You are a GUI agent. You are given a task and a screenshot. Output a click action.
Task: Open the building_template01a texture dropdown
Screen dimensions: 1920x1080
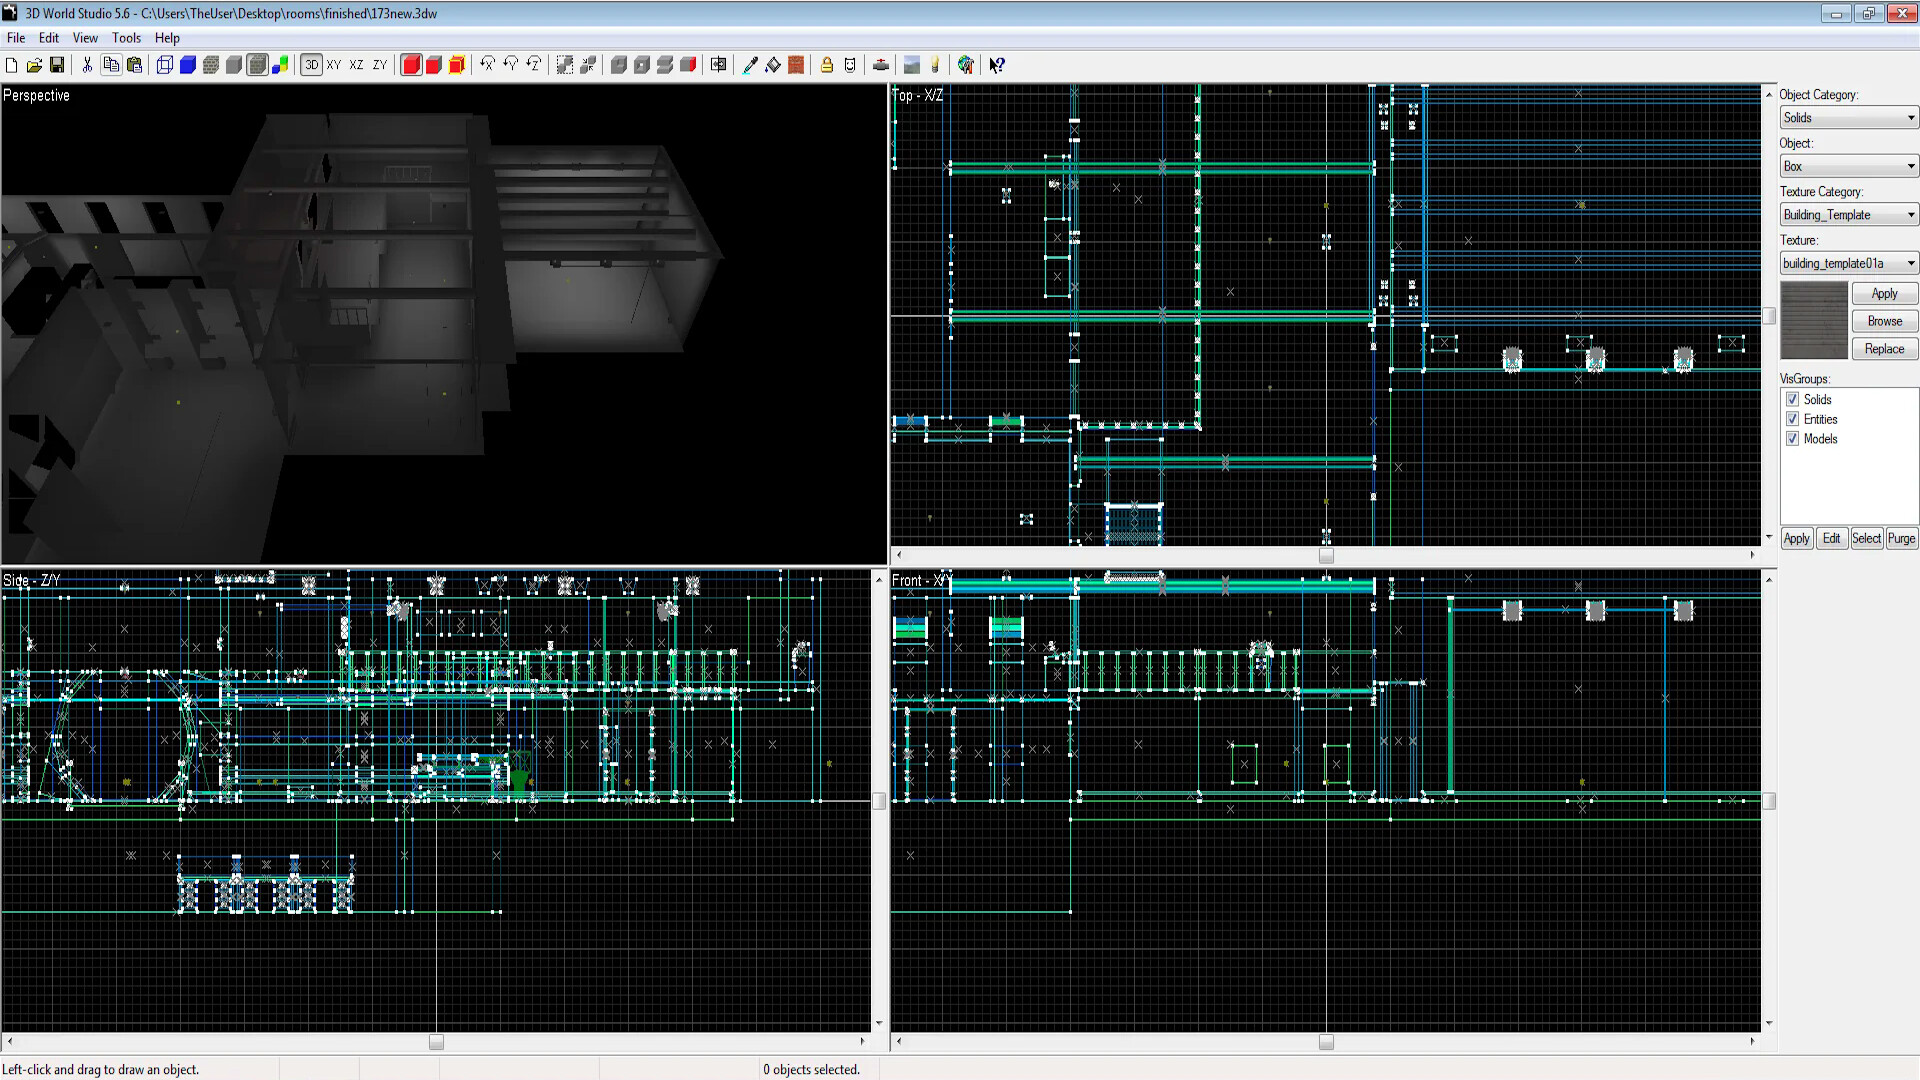coord(1908,263)
